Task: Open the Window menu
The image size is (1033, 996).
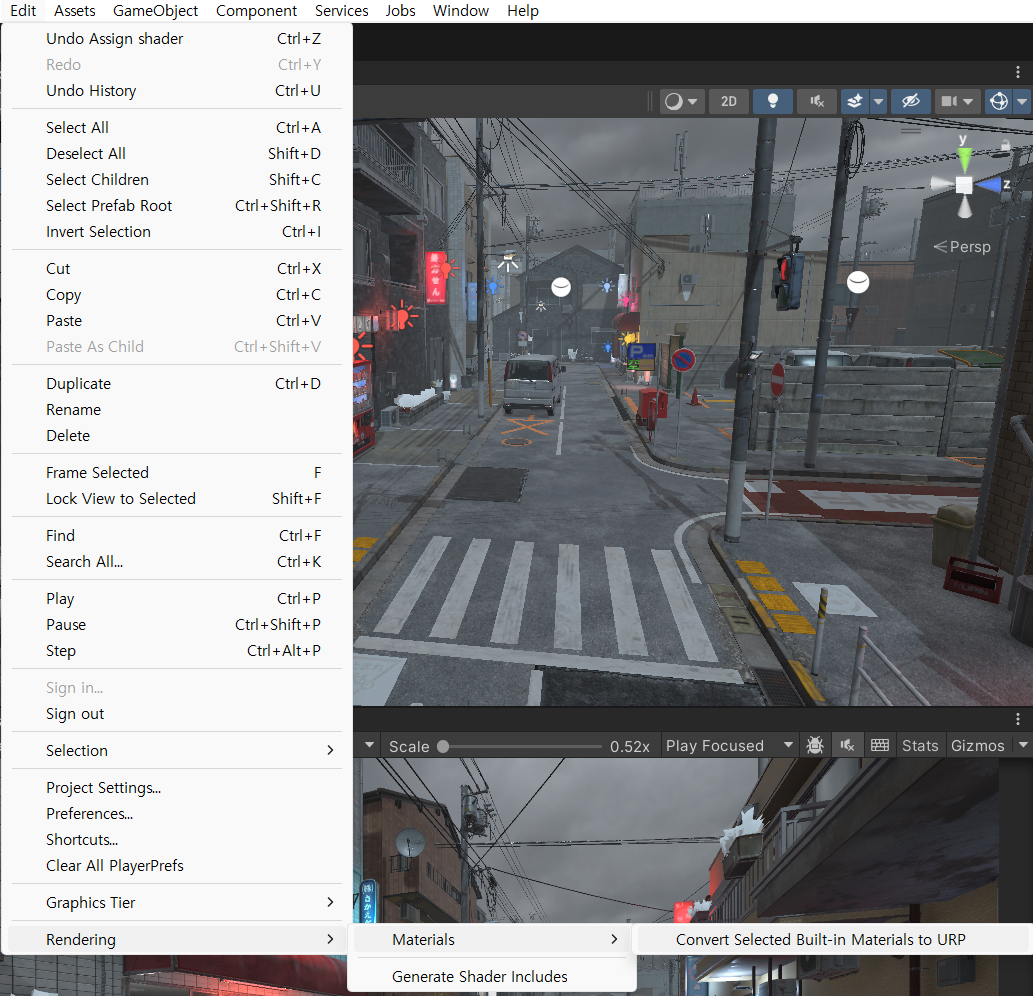Action: point(461,11)
